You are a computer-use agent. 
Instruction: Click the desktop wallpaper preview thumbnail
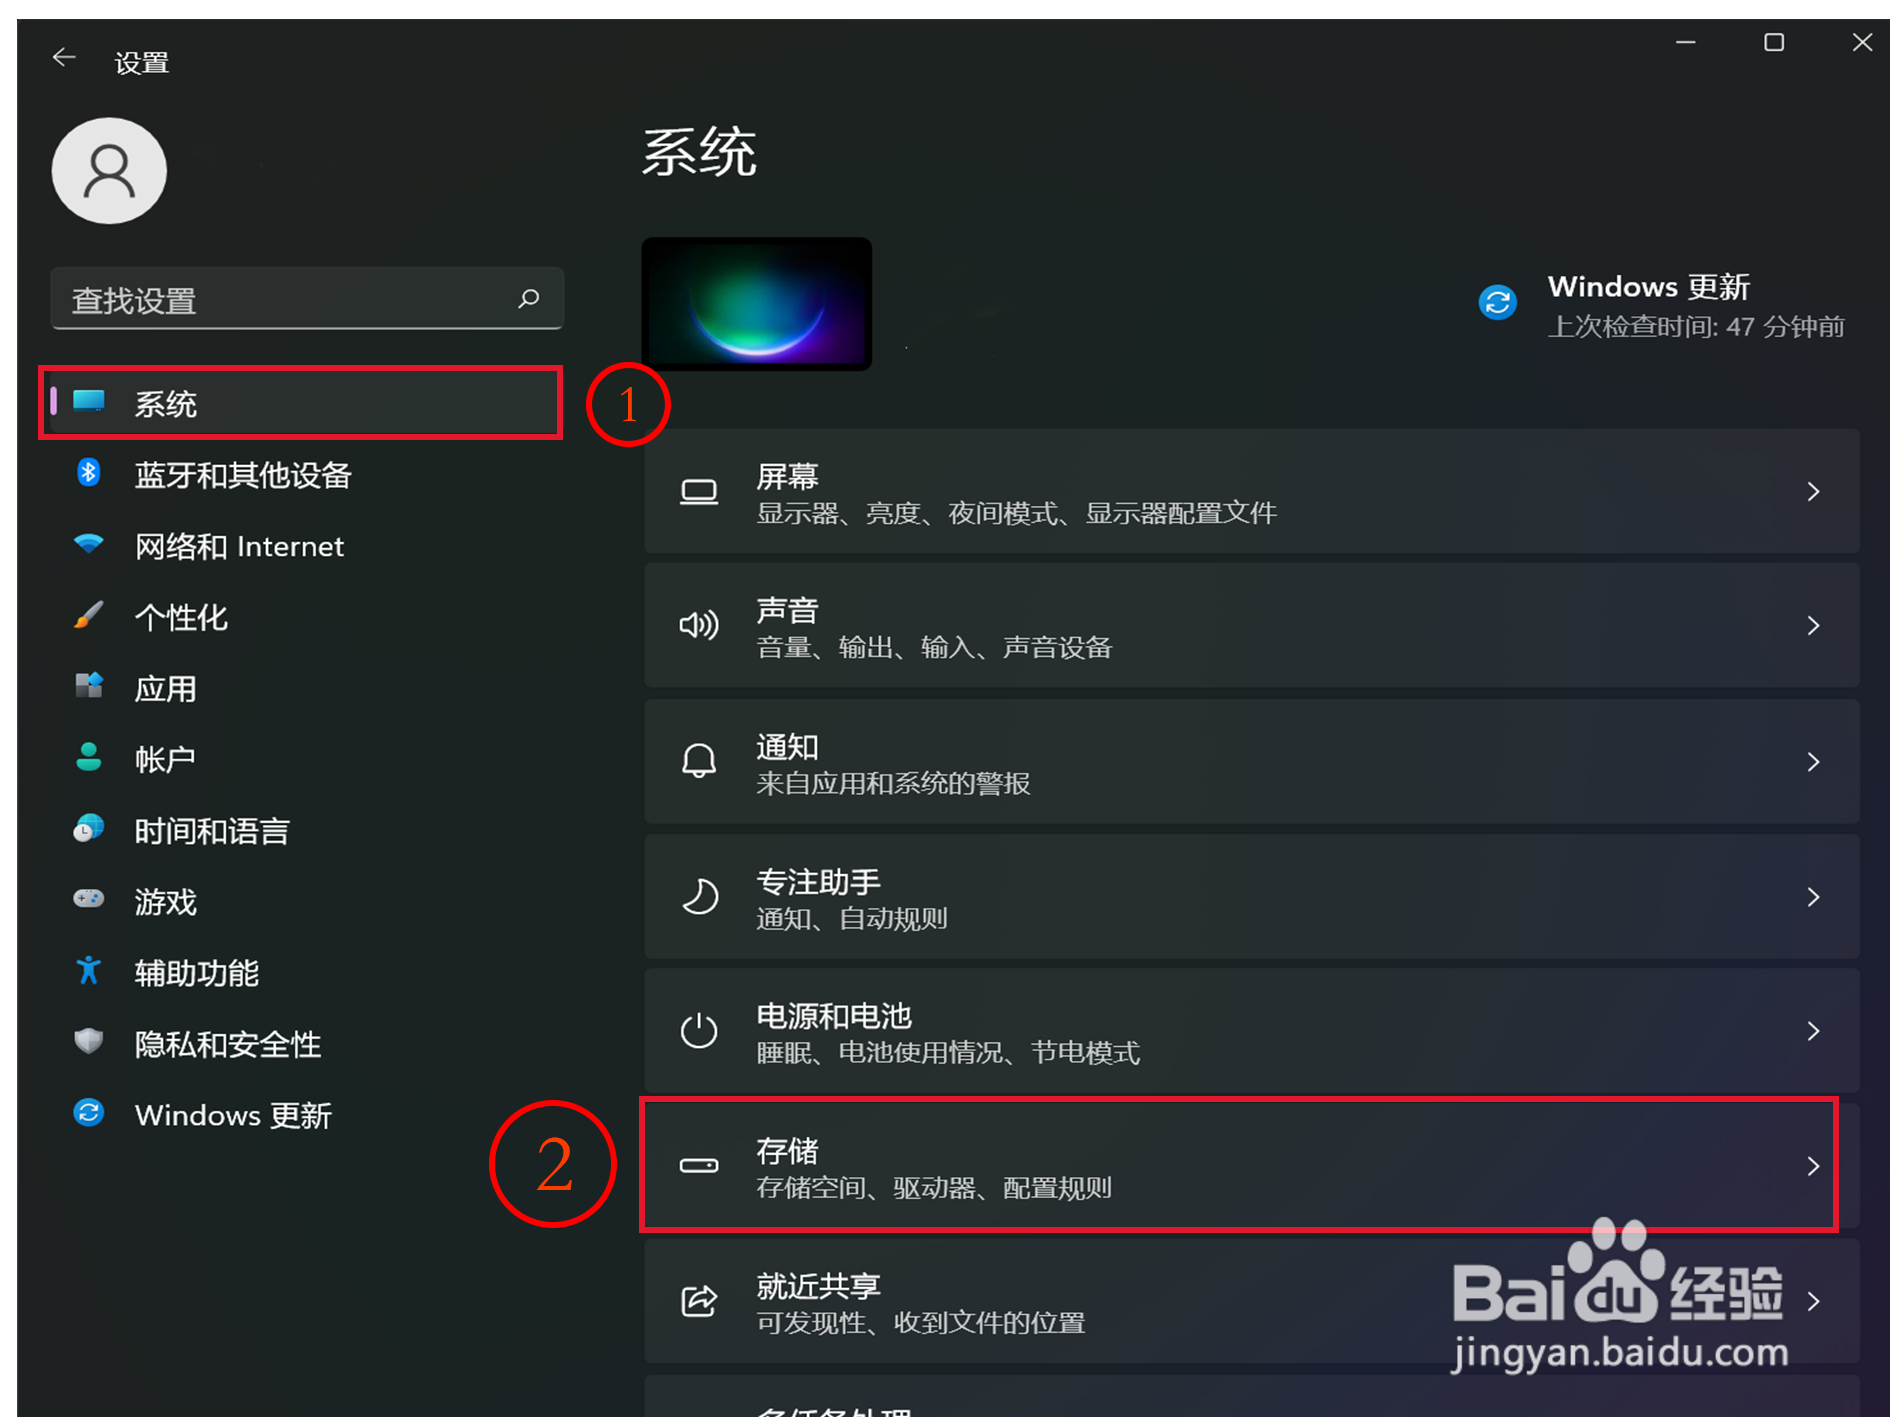[x=757, y=303]
